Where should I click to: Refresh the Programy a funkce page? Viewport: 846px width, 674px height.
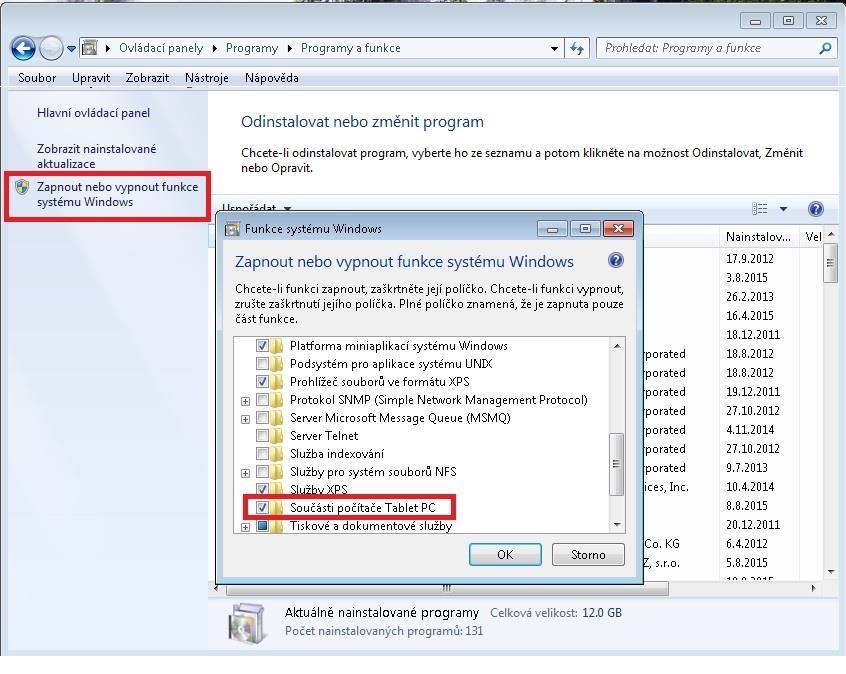coord(577,49)
